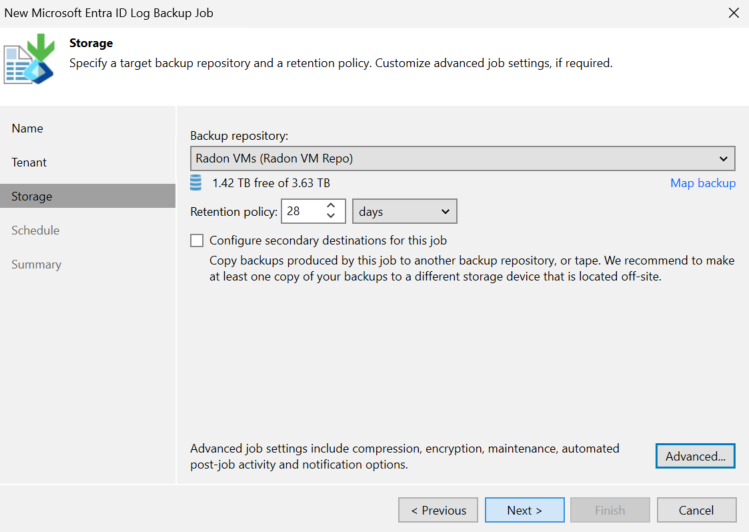Click the Finish button
The image size is (749, 532).
coord(610,510)
